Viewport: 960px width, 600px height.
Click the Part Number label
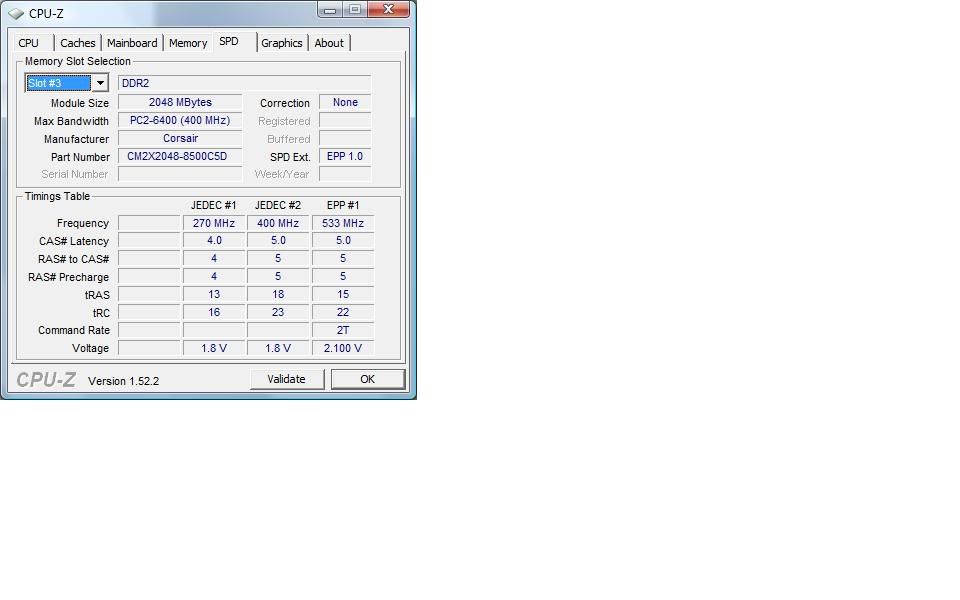tap(80, 157)
